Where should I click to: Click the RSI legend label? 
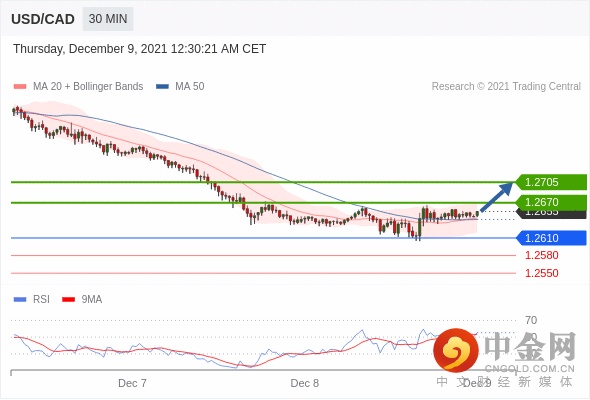tap(41, 300)
